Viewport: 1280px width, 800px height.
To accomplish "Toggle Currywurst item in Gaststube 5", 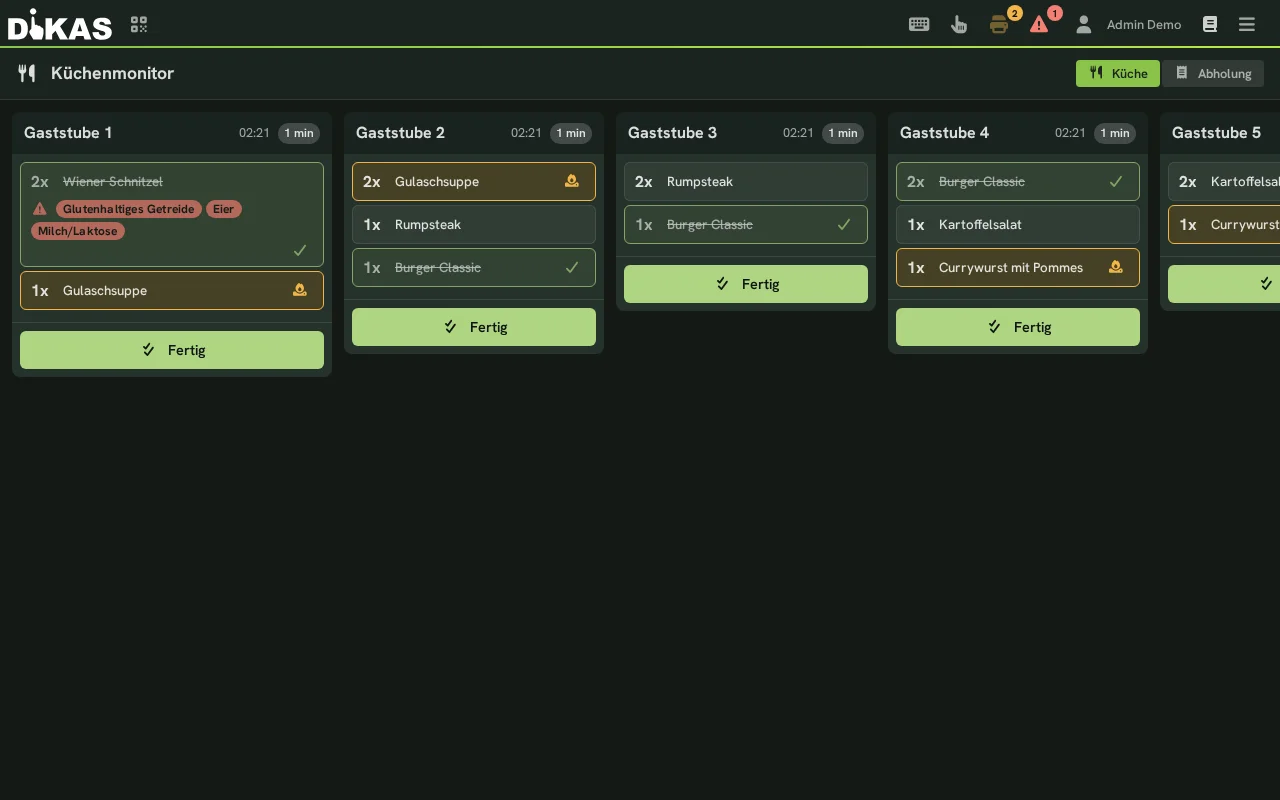I will point(1224,224).
